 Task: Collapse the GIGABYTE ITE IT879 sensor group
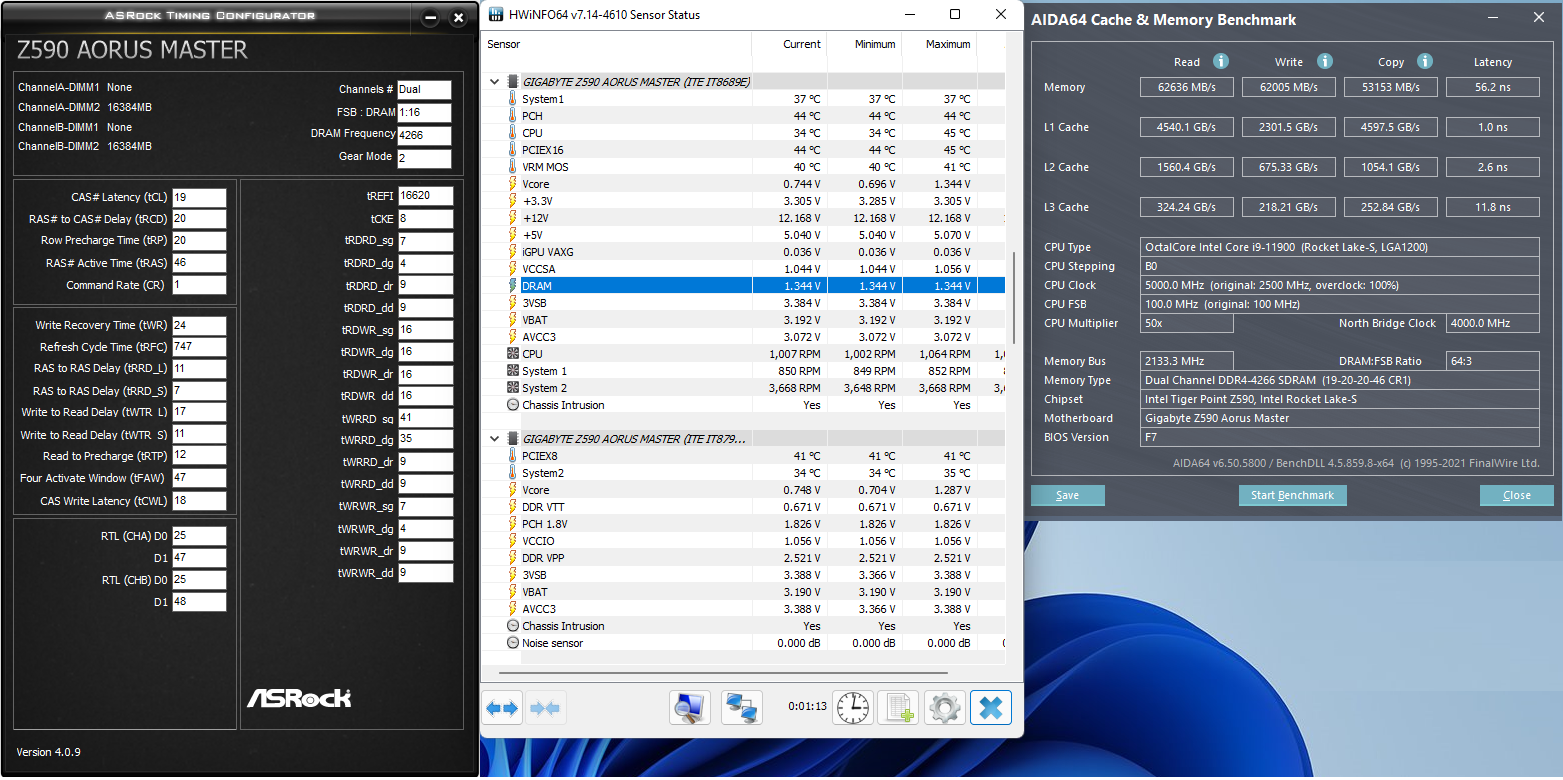click(493, 439)
